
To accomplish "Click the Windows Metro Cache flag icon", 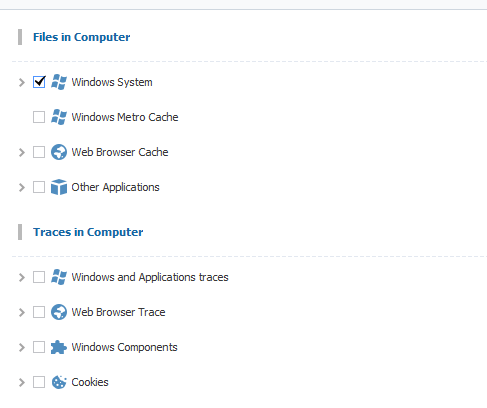I will tap(59, 117).
